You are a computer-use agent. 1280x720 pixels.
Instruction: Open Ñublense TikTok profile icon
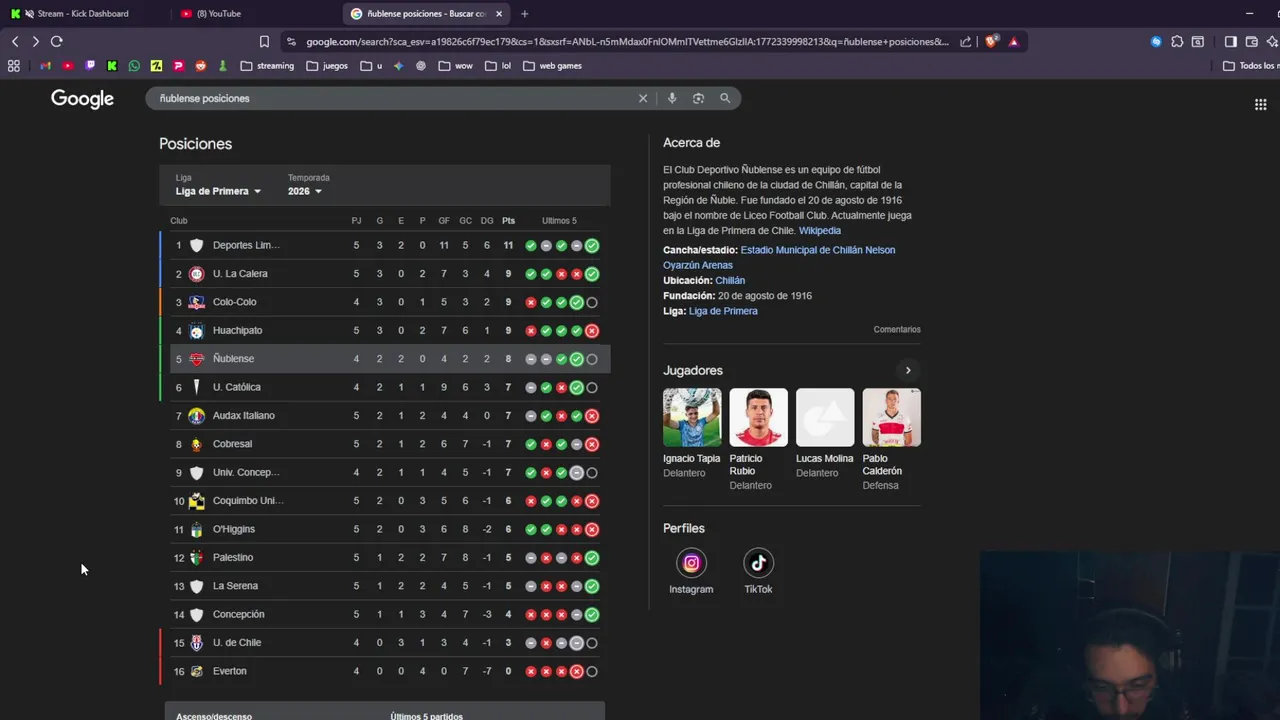click(758, 563)
